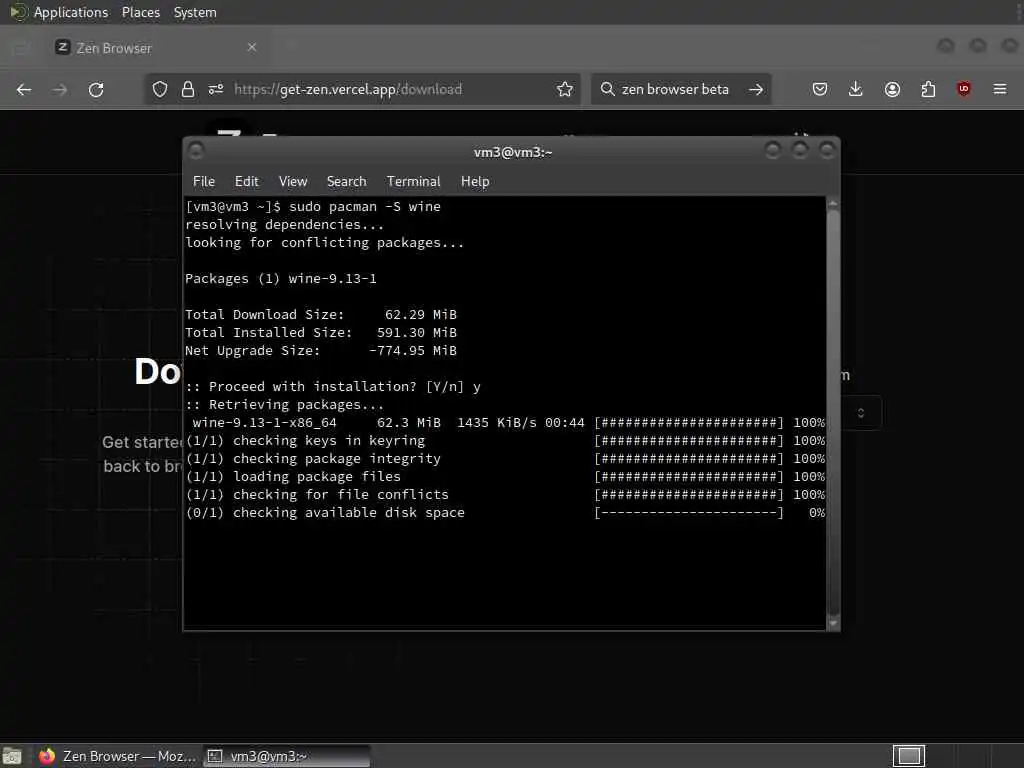Open site permissions icon in address bar
This screenshot has width=1024, height=768.
(216, 89)
